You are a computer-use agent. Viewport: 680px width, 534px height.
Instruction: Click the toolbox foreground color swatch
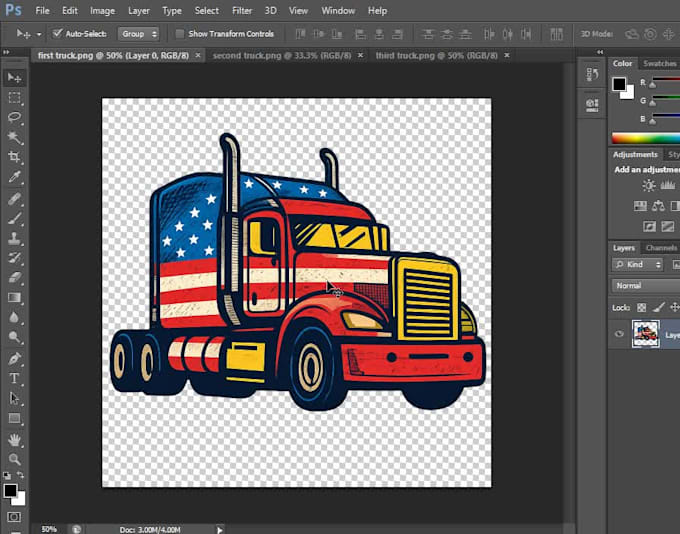pyautogui.click(x=10, y=491)
